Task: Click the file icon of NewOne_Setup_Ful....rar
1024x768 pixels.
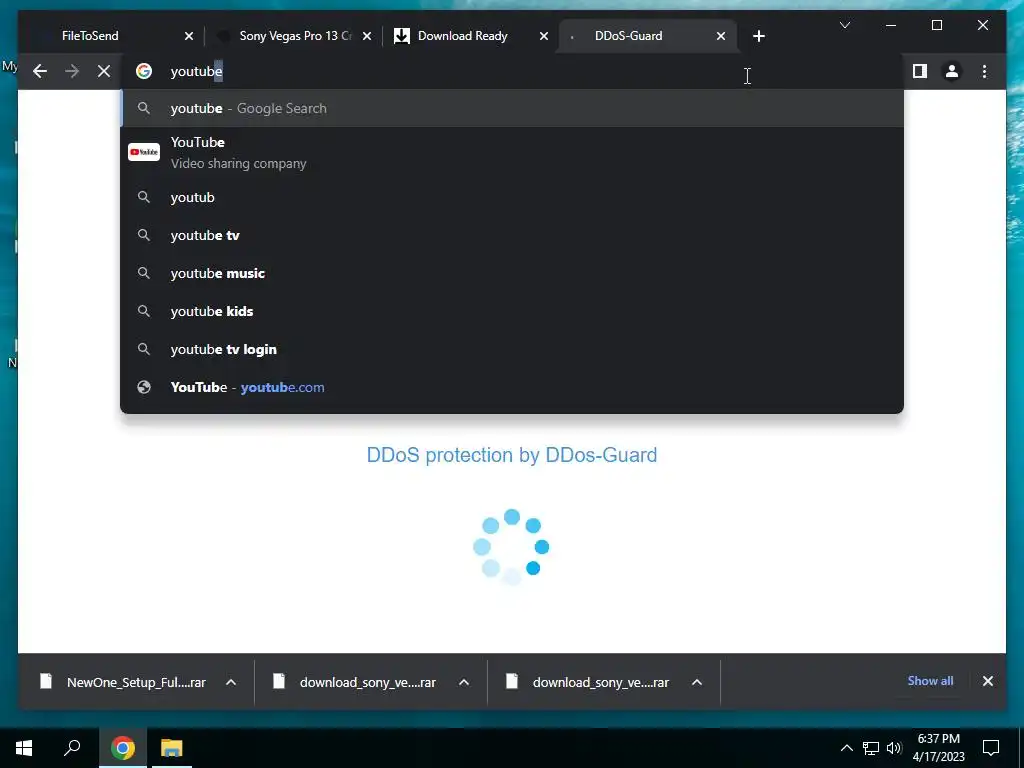Action: tap(46, 682)
